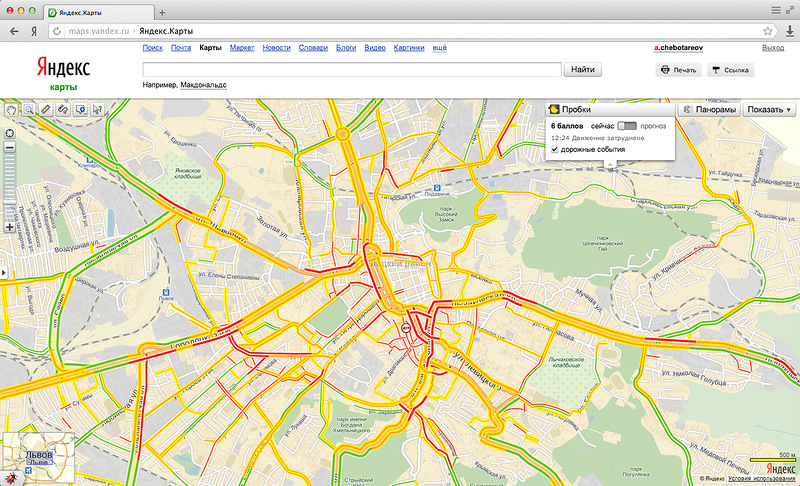Select the hand pan tool
Image resolution: width=800 pixels, height=486 pixels.
tap(11, 109)
